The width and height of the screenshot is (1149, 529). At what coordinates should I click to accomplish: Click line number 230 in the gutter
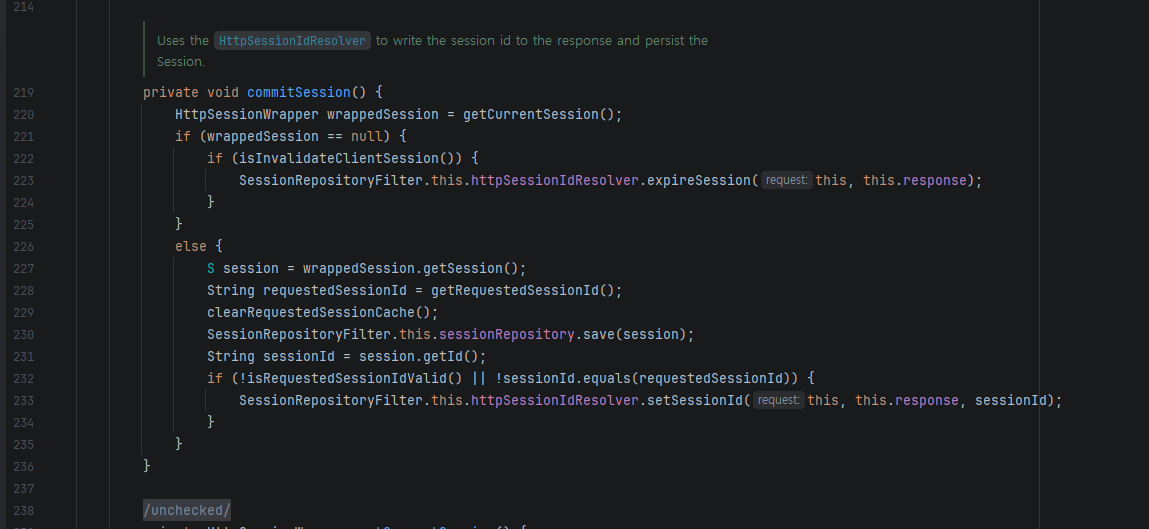[23, 334]
